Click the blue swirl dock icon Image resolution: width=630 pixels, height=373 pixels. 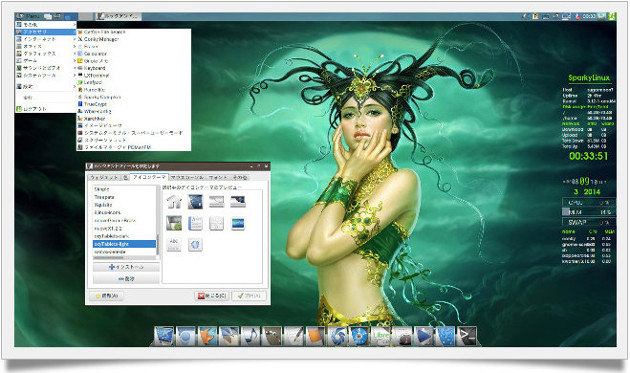pos(337,336)
